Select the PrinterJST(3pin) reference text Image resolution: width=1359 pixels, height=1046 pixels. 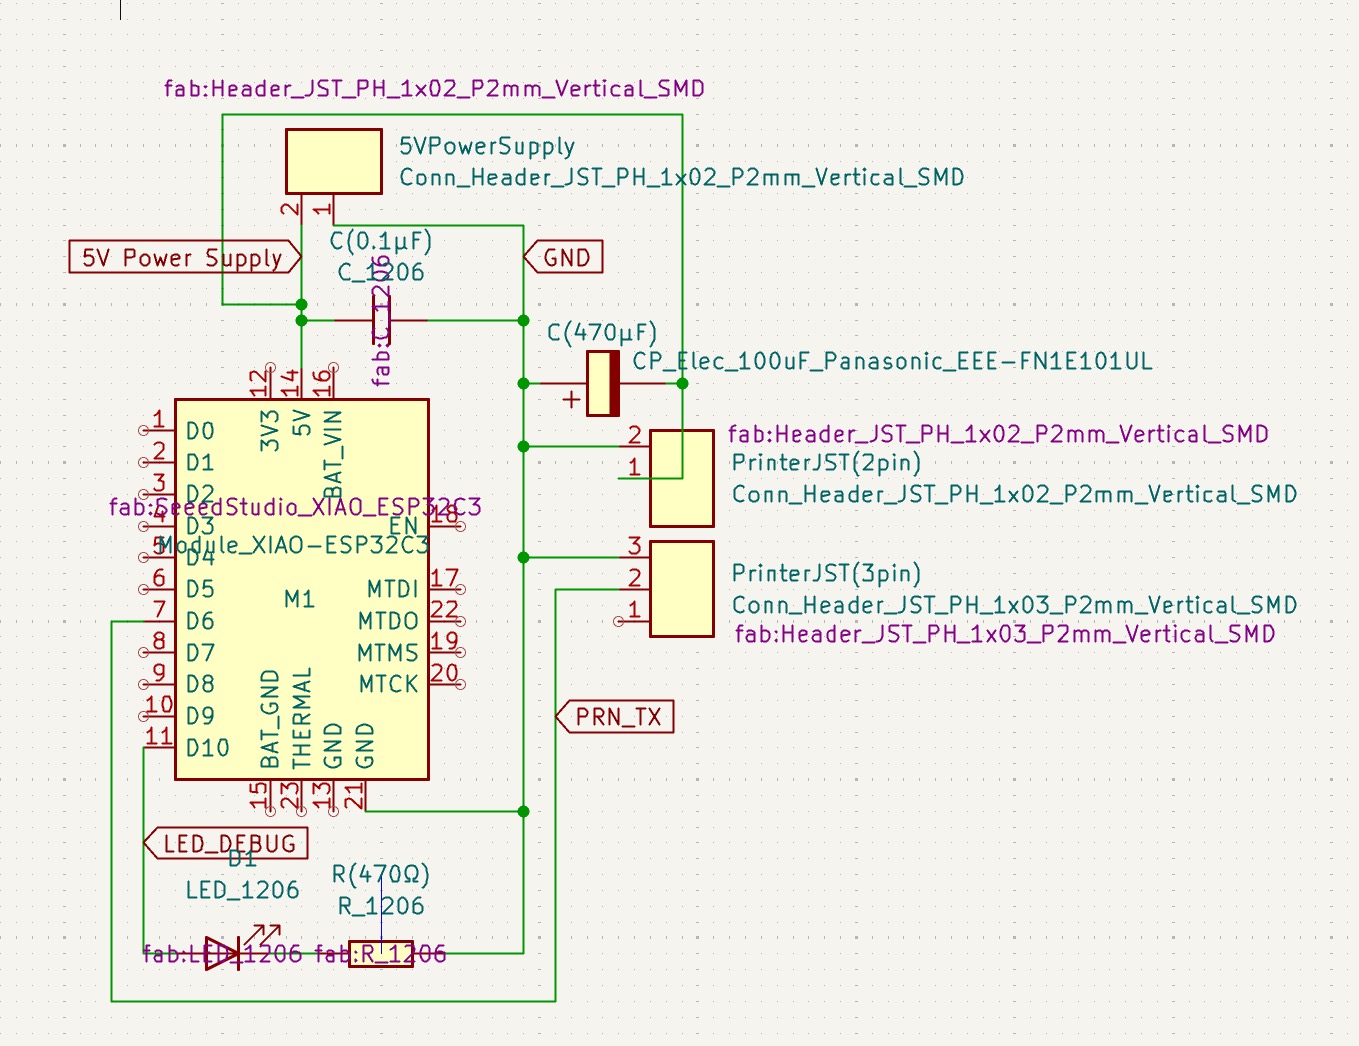tap(826, 574)
